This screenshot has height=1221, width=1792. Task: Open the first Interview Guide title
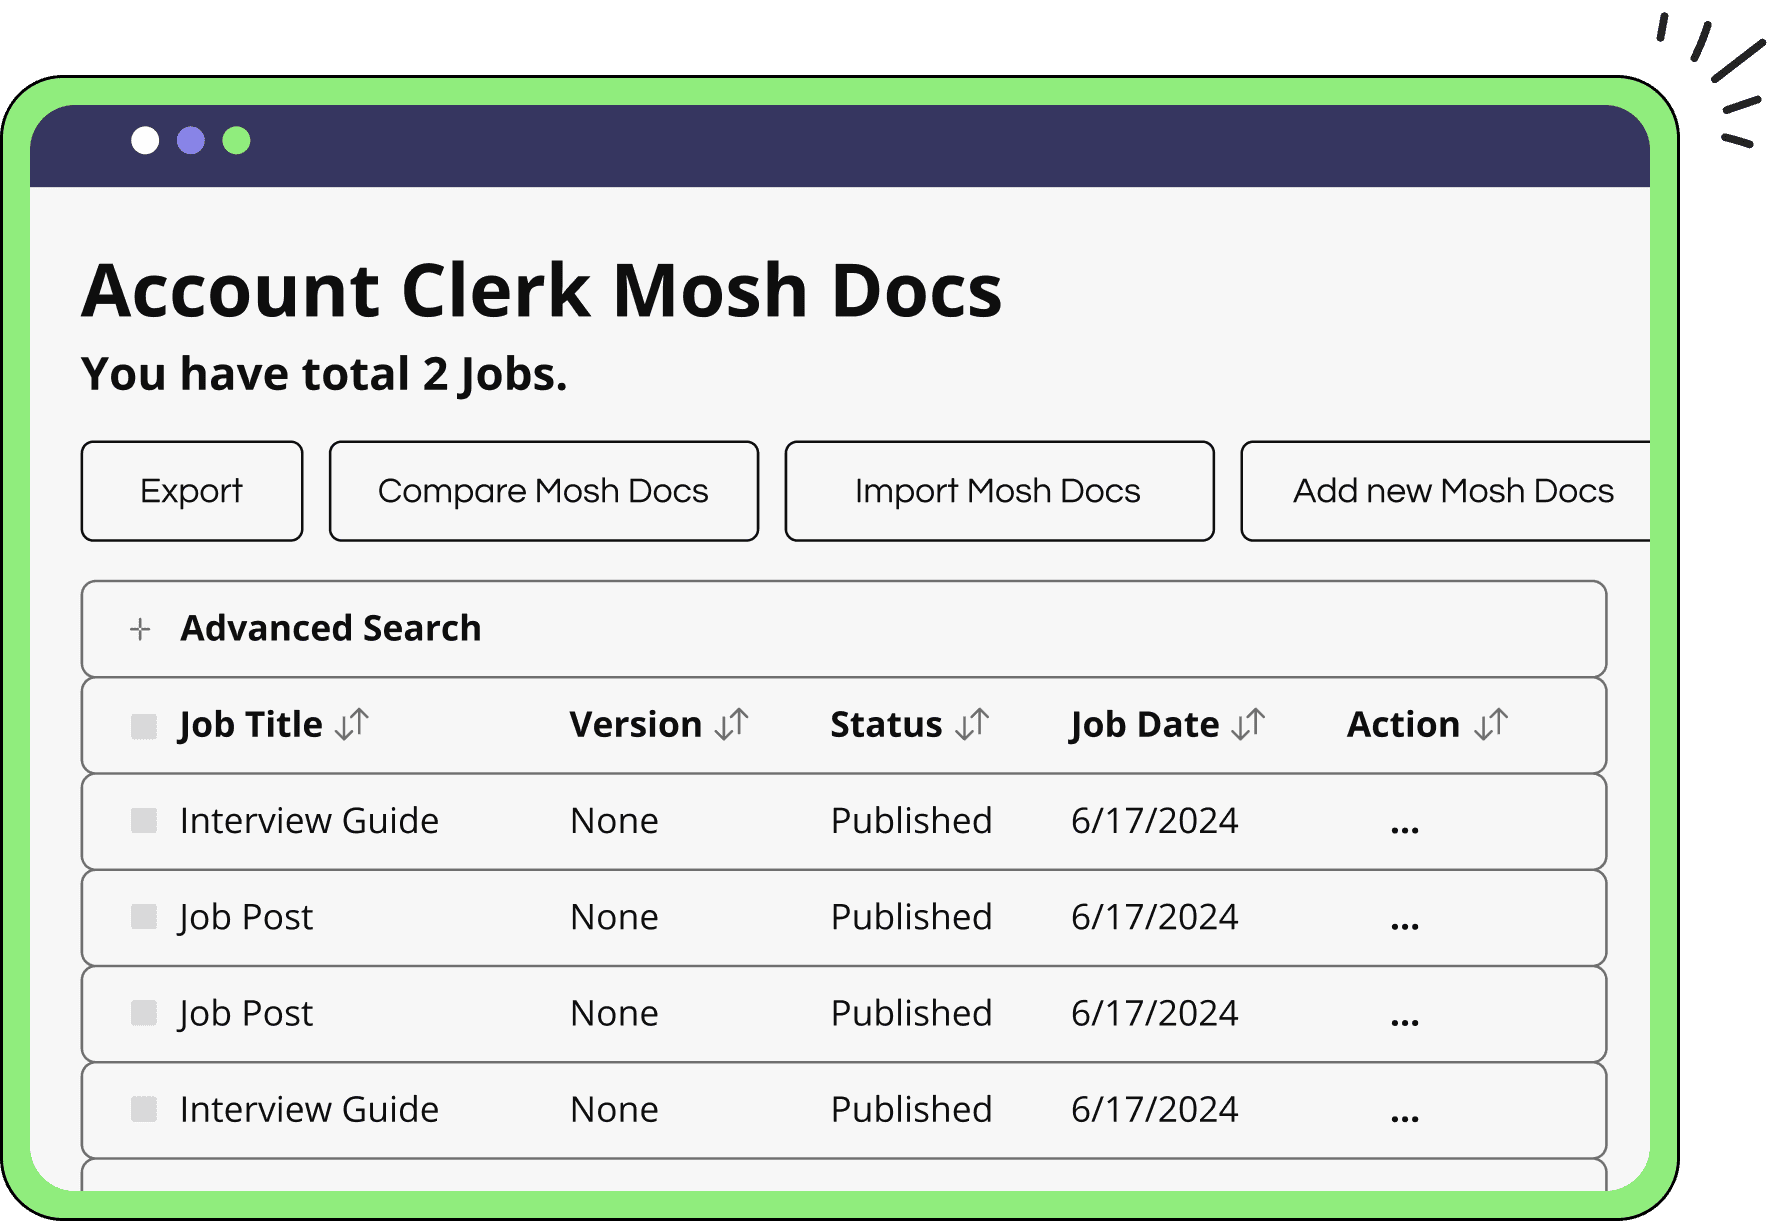click(309, 821)
